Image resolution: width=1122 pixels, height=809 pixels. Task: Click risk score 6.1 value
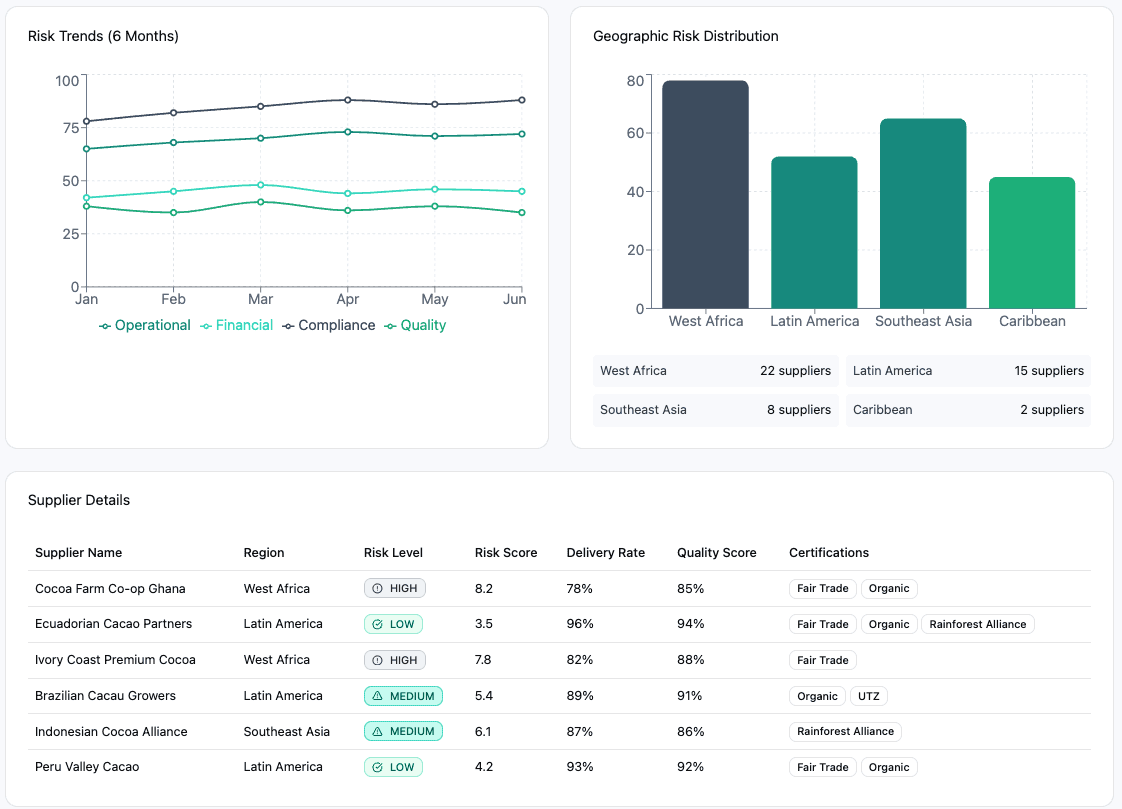click(x=483, y=732)
